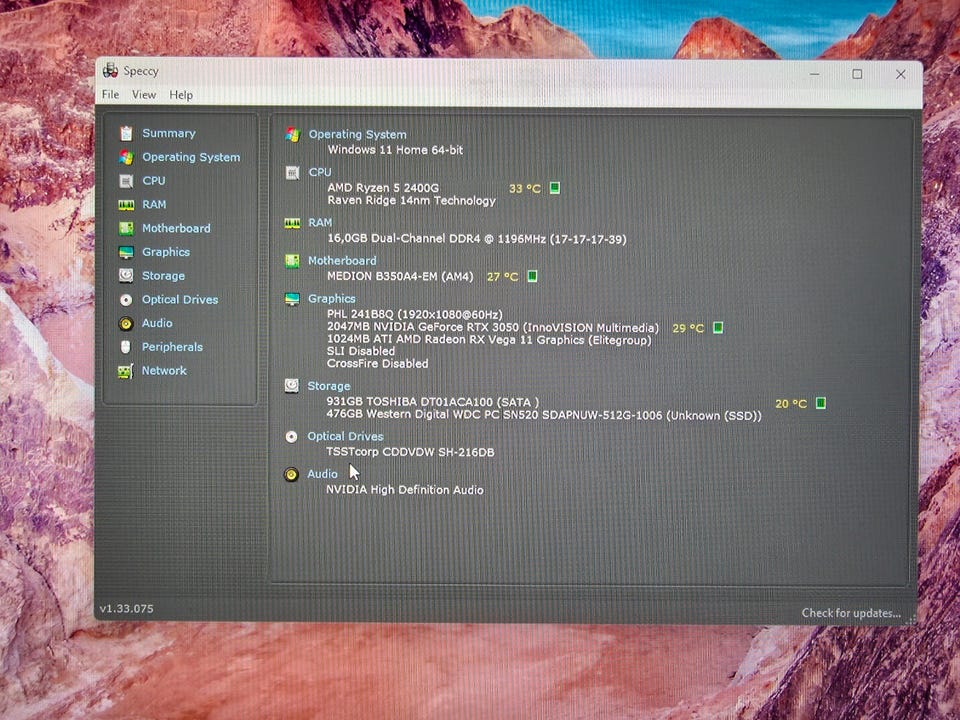Go to the RAM section in sidebar
The height and width of the screenshot is (720, 960).
(154, 204)
